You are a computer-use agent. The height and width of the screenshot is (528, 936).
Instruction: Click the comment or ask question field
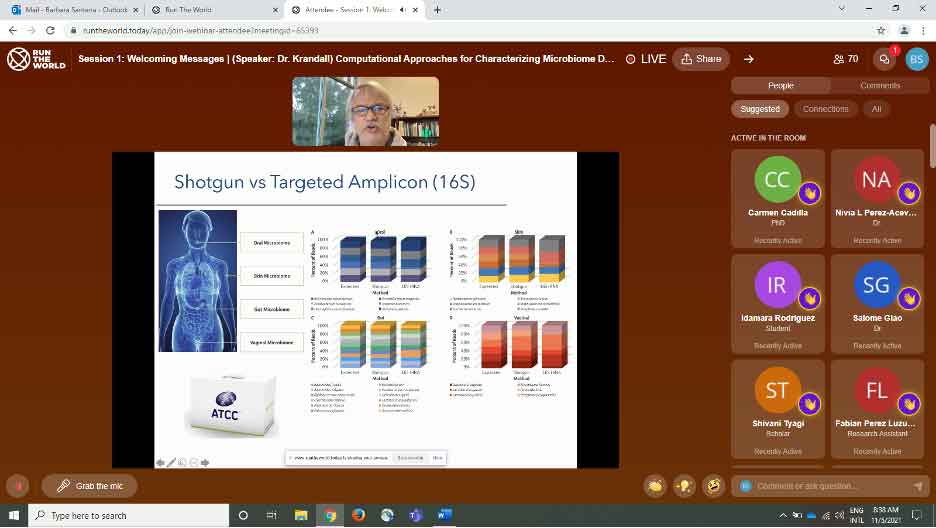pyautogui.click(x=830, y=486)
